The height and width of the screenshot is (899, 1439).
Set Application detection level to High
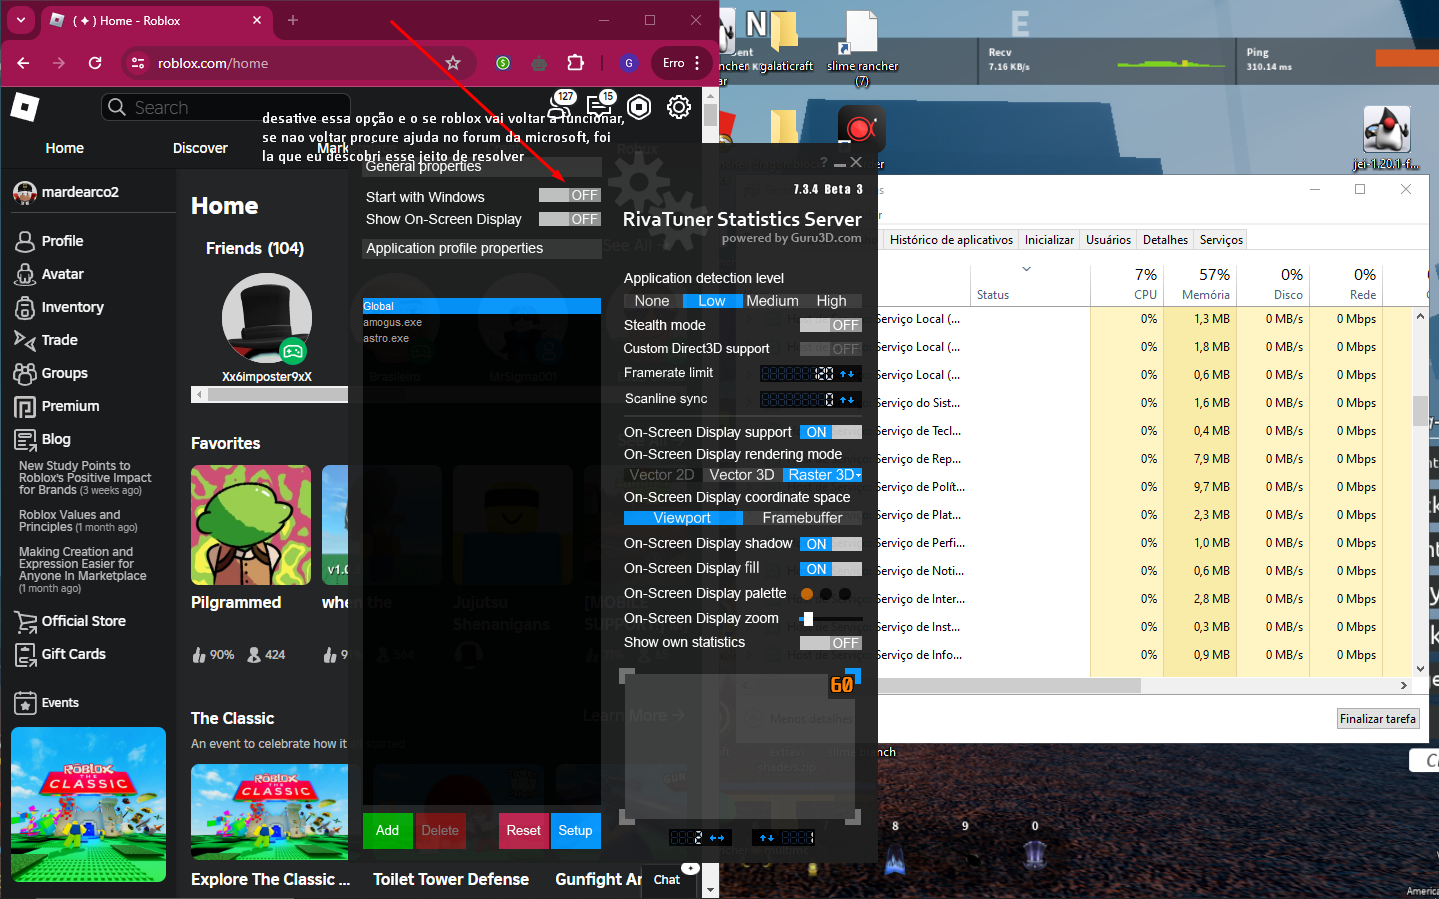pos(832,301)
